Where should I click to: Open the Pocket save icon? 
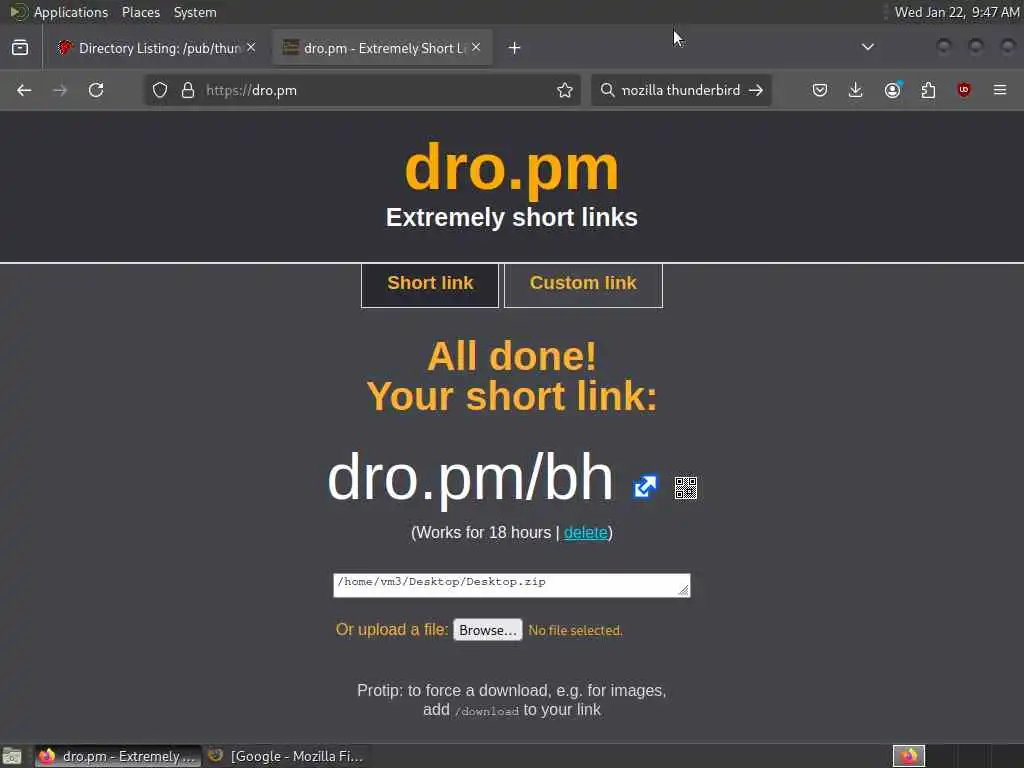point(820,90)
